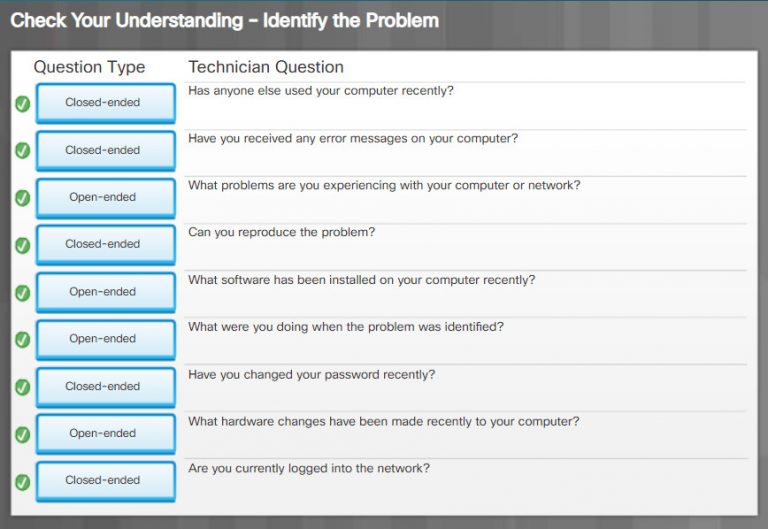Image resolution: width=768 pixels, height=529 pixels.
Task: Click the text "Have you changed your password recently?"
Action: (312, 375)
